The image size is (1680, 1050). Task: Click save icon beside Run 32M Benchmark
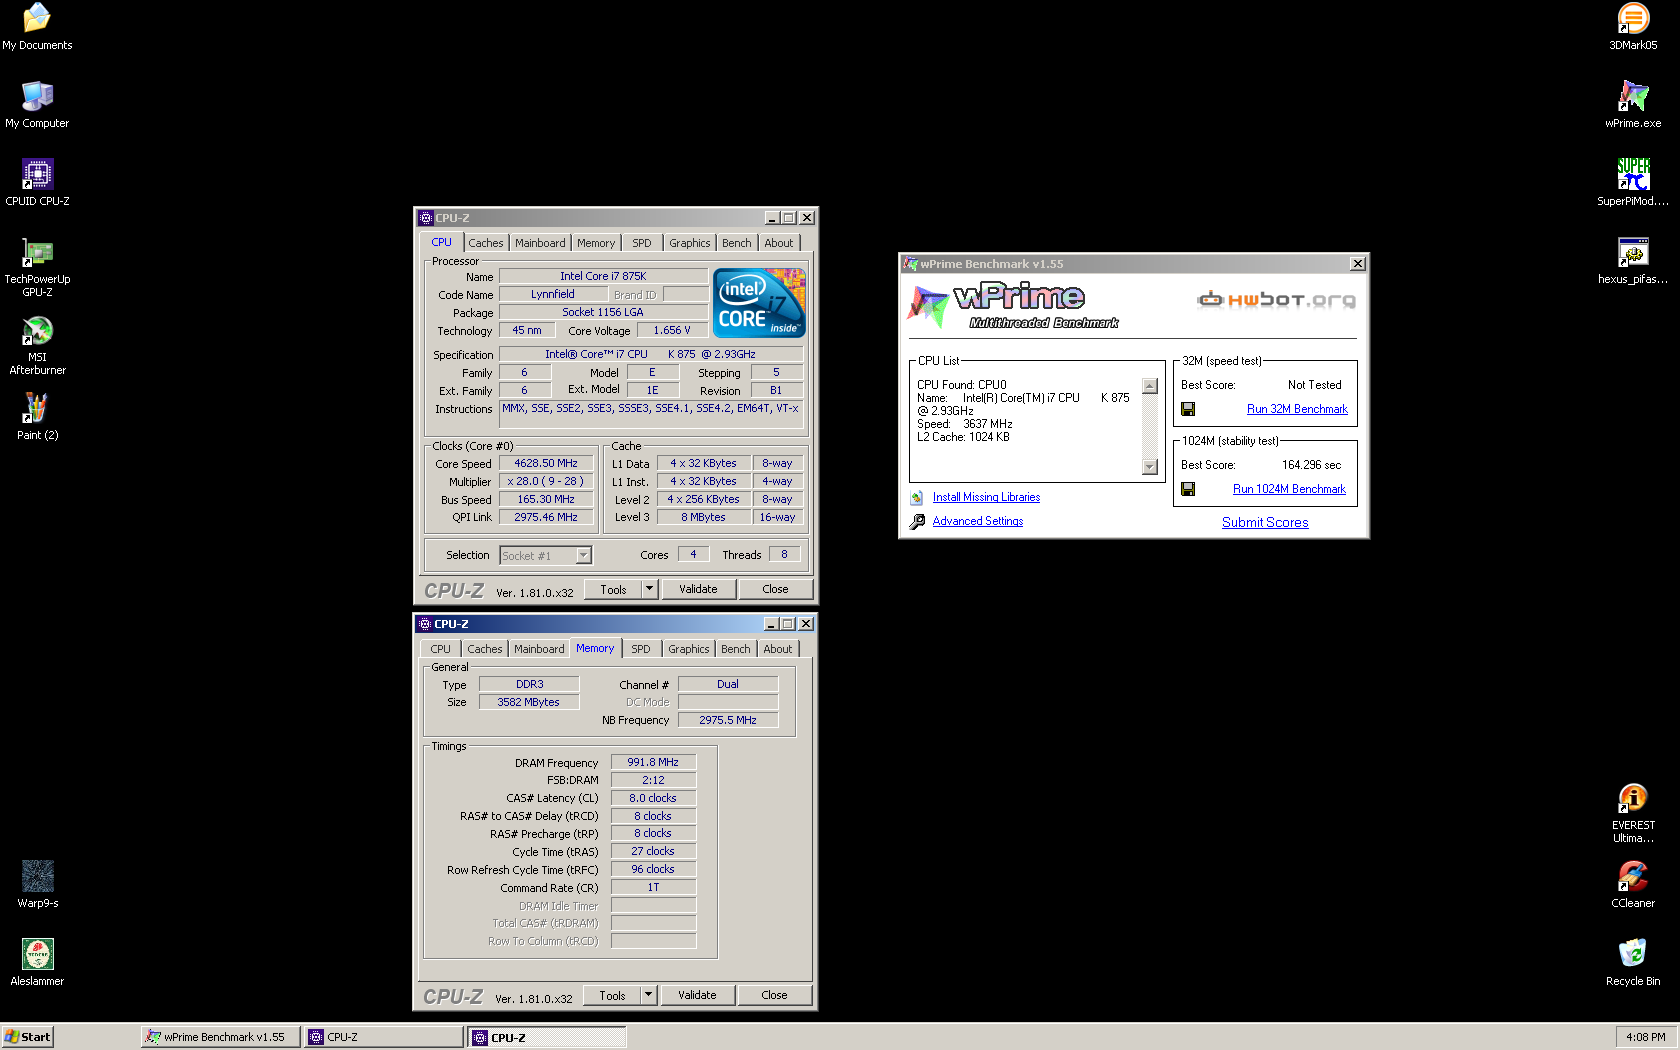coord(1188,409)
